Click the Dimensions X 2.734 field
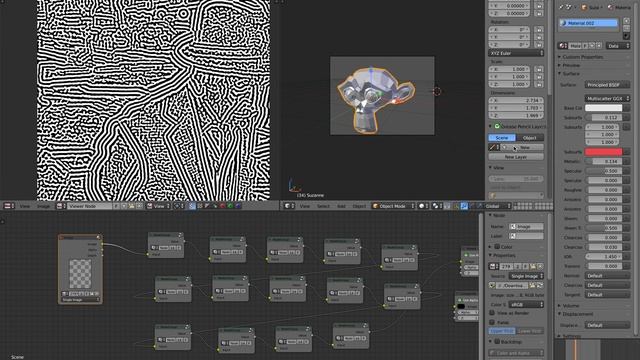 tap(516, 100)
